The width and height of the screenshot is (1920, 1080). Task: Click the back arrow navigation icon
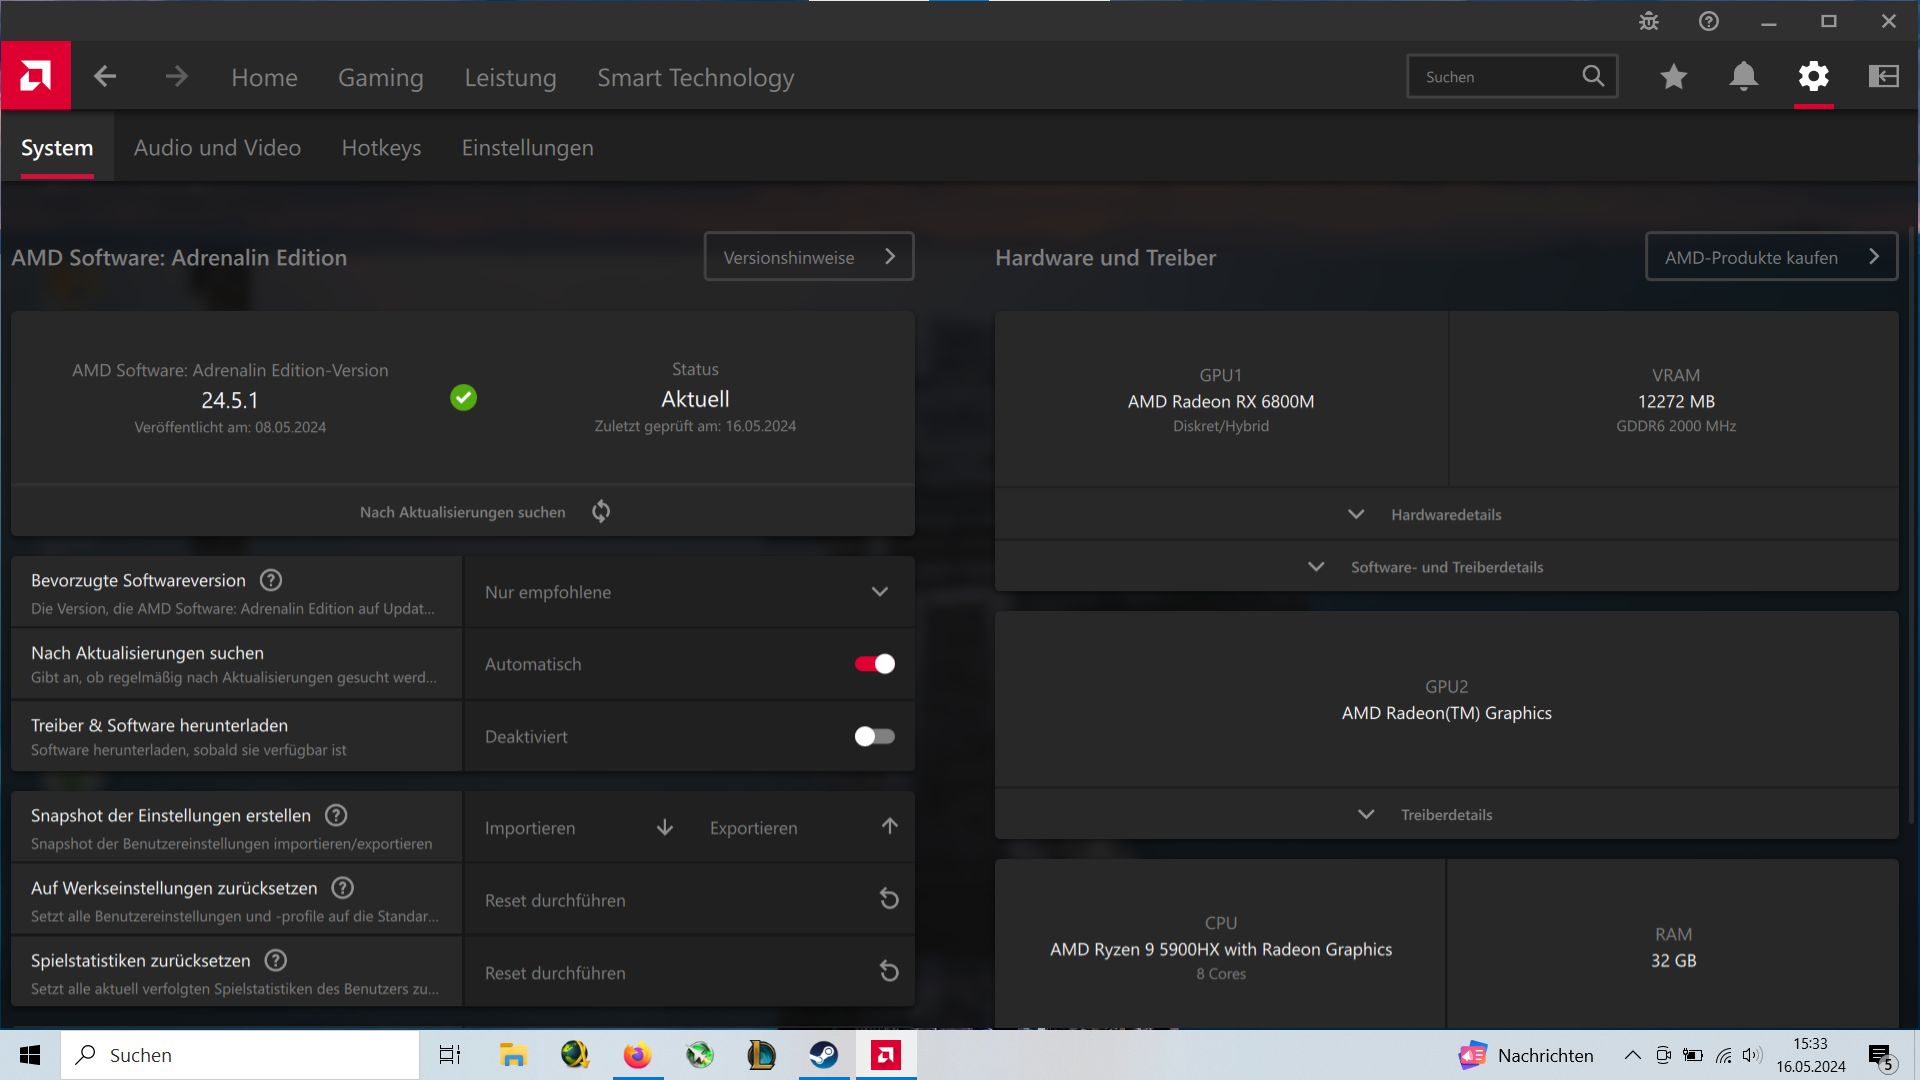click(x=105, y=77)
